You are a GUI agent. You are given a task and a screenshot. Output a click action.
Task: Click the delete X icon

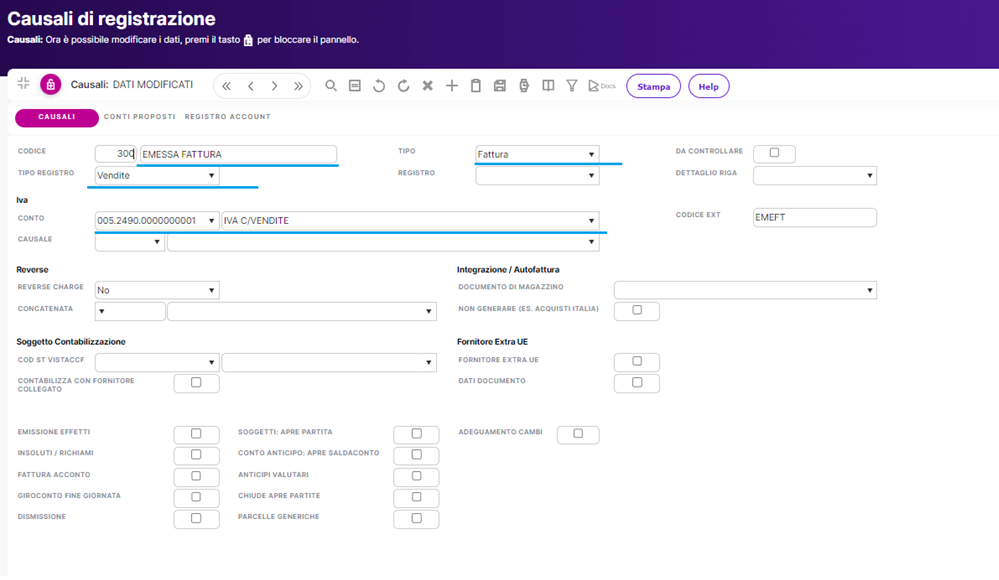tap(428, 85)
